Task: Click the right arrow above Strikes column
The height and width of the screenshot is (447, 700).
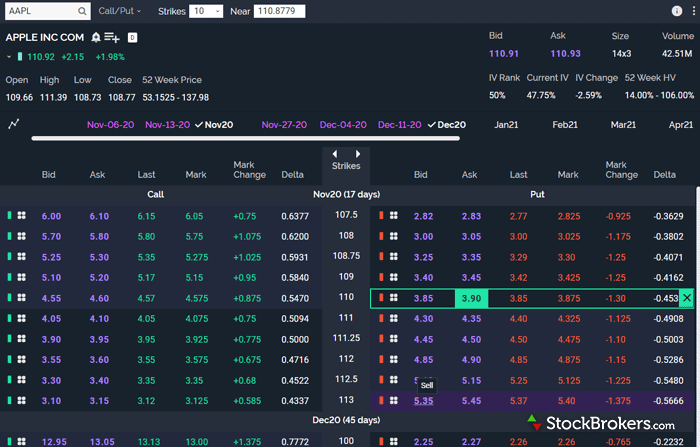Action: coord(357,153)
